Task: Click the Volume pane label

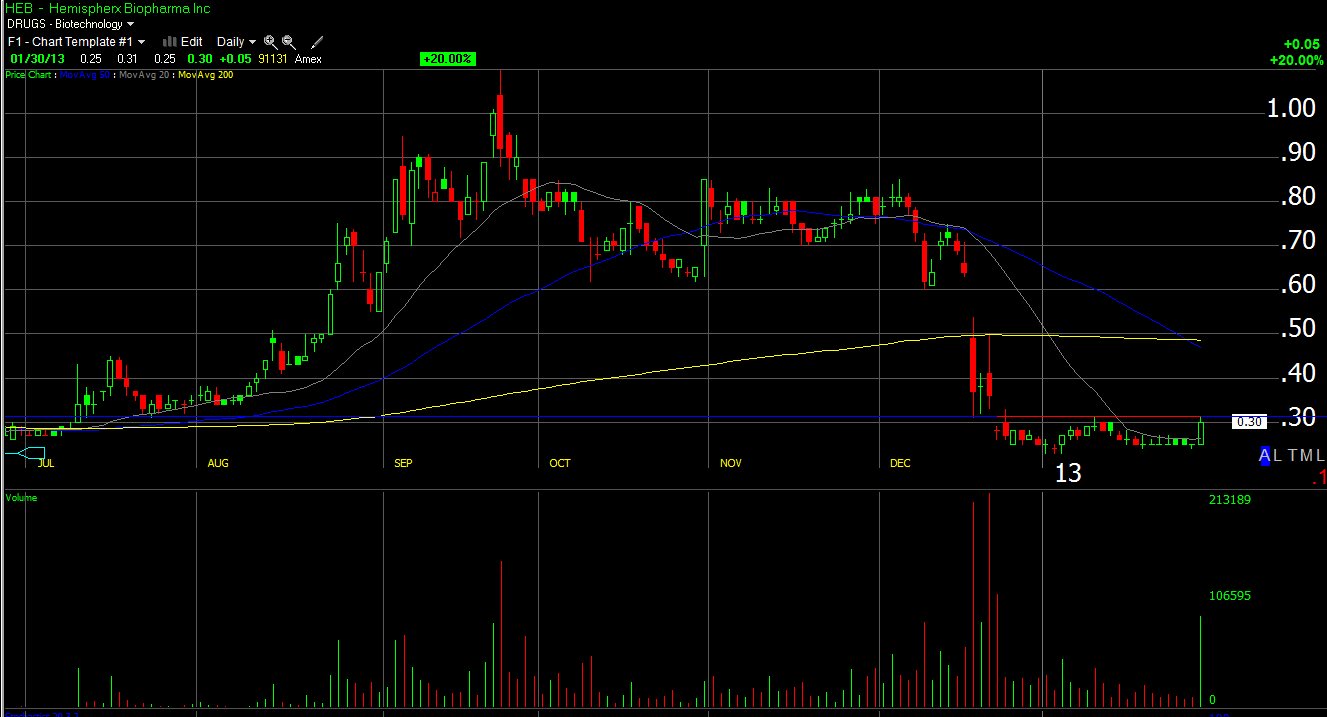Action: [21, 497]
